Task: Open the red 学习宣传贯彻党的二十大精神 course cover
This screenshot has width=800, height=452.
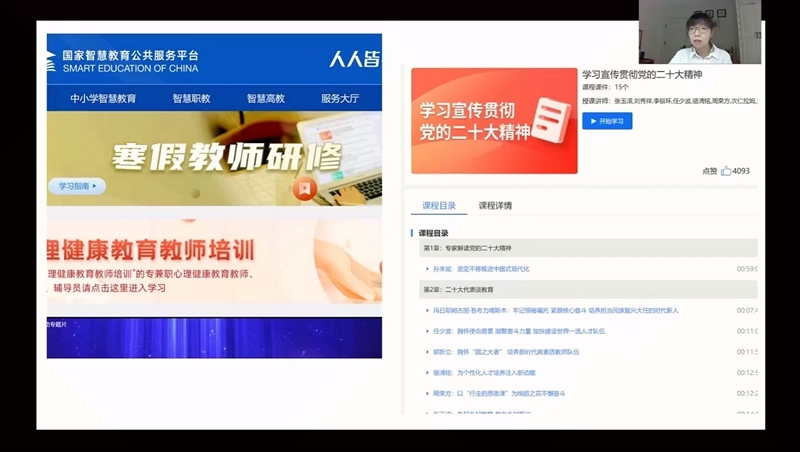Action: click(494, 121)
